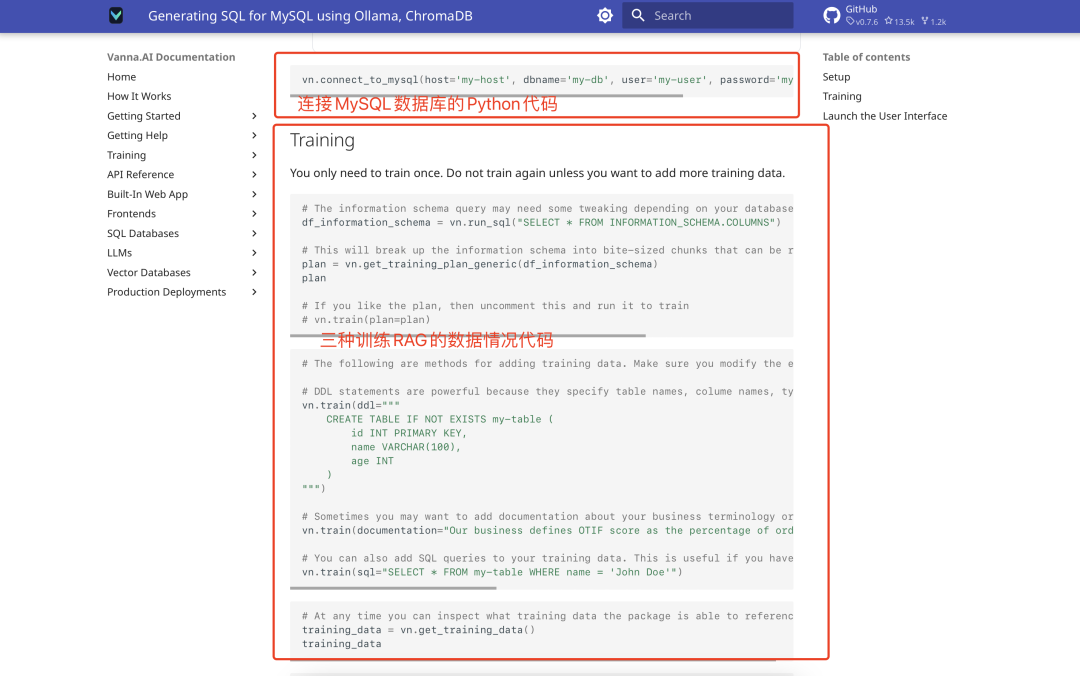Click the scrollbar under the vn.train SQL code block
The image size is (1080, 676).
point(393,588)
